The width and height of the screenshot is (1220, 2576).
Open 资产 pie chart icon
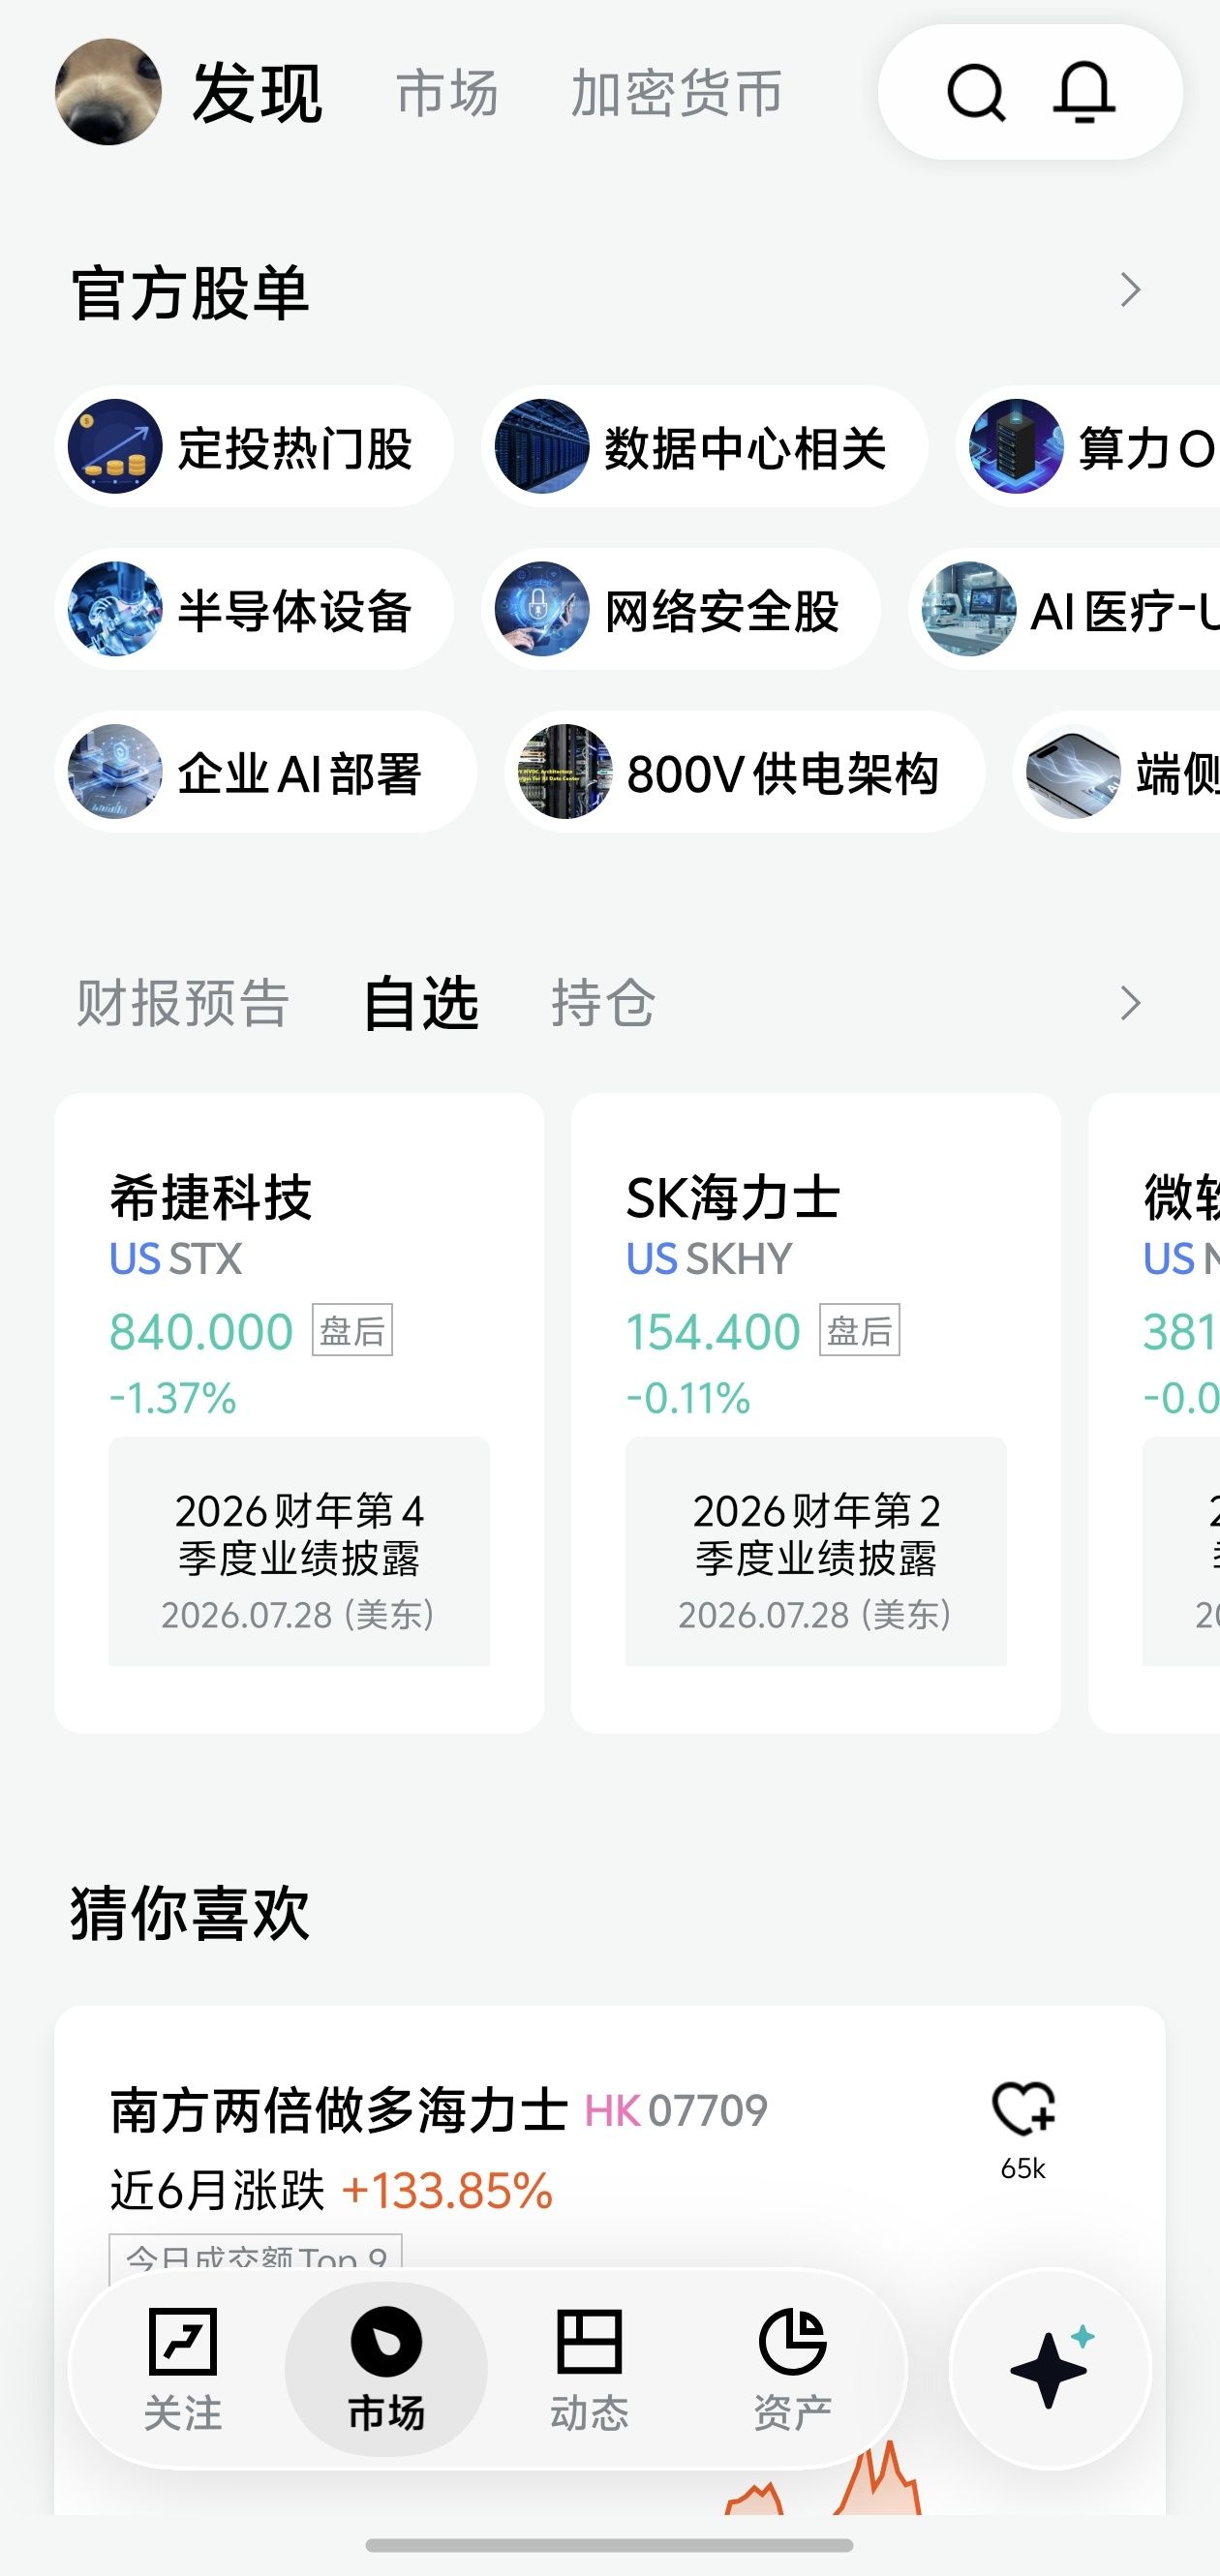click(792, 2369)
